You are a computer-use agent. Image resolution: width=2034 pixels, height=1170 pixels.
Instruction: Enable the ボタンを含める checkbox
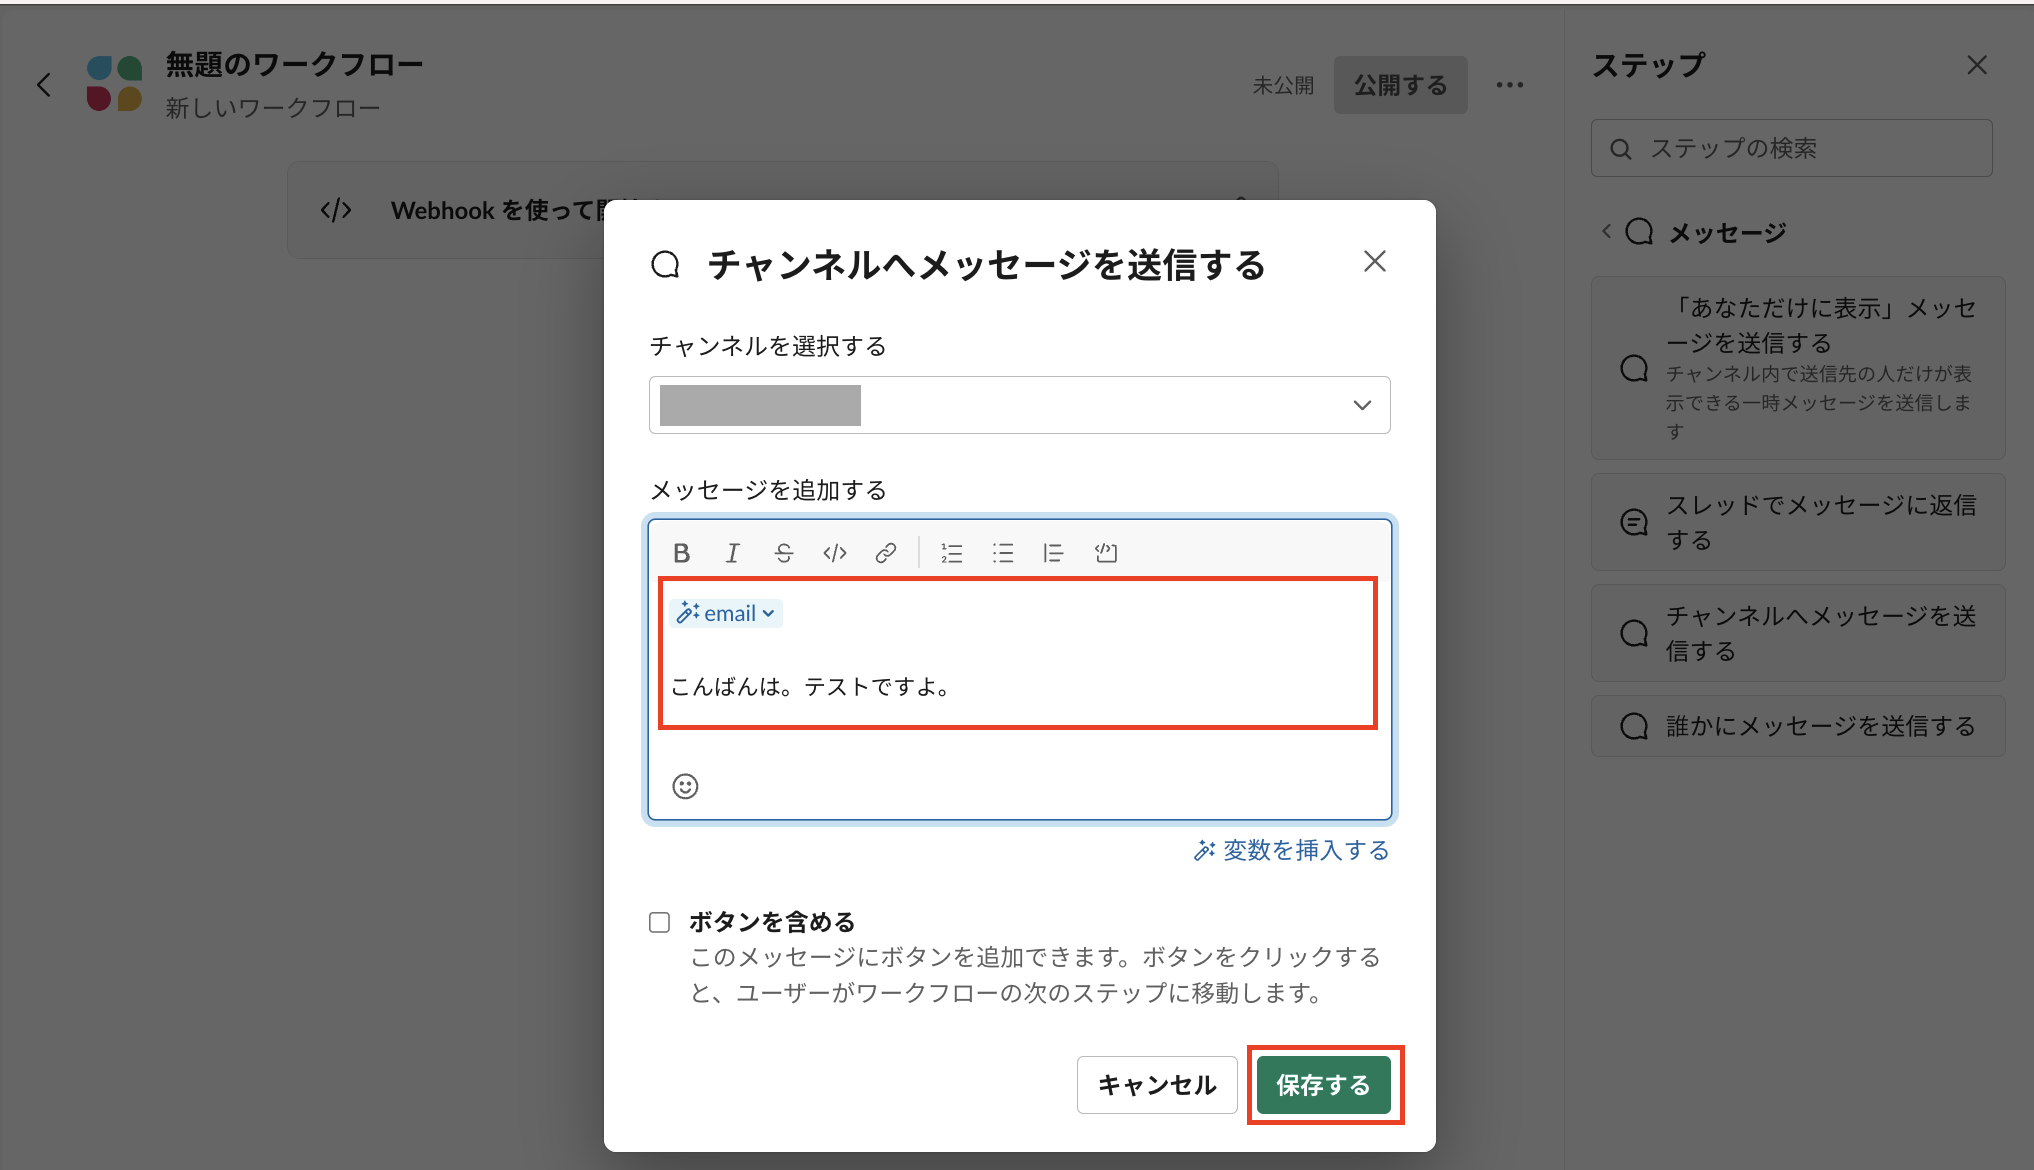coord(659,921)
